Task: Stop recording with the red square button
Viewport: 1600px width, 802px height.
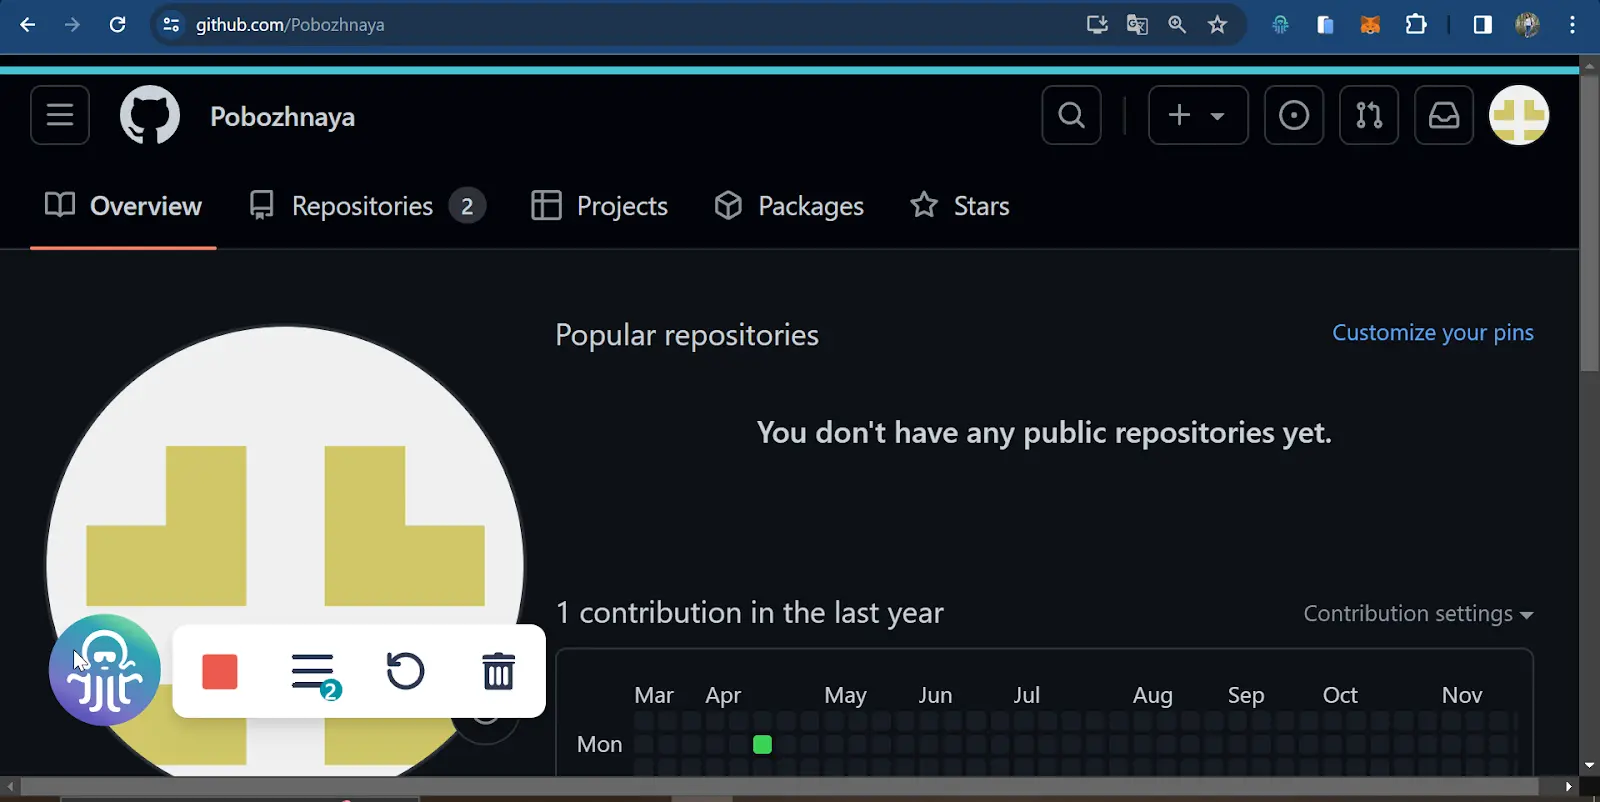Action: [x=220, y=672]
